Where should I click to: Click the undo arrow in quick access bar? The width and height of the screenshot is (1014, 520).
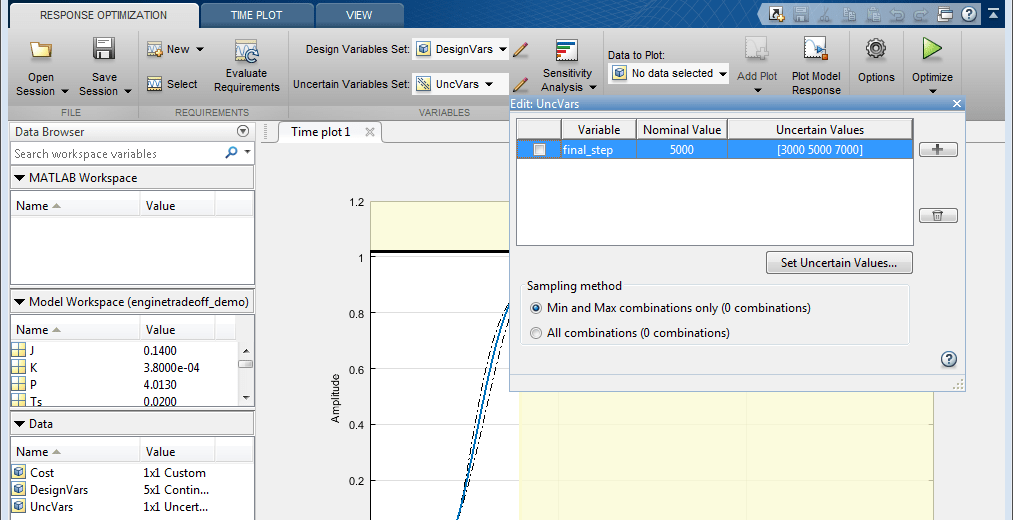896,14
